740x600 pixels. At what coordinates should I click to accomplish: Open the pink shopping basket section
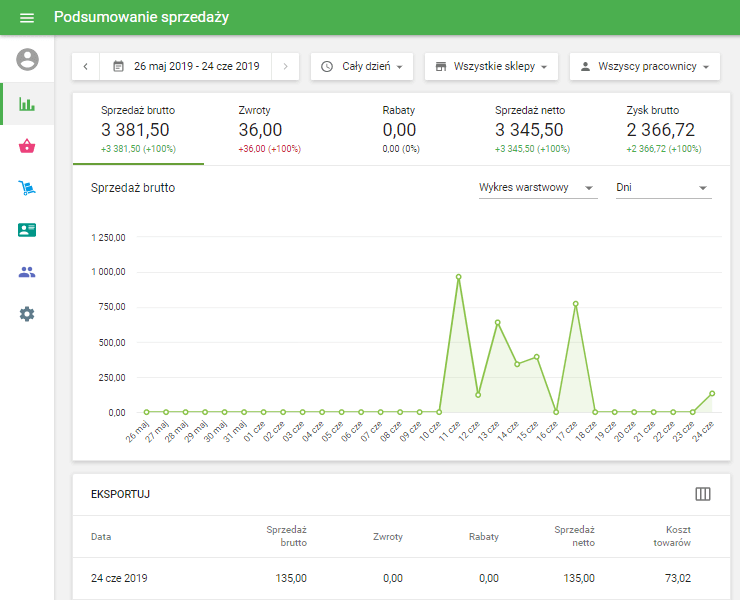[x=27, y=146]
